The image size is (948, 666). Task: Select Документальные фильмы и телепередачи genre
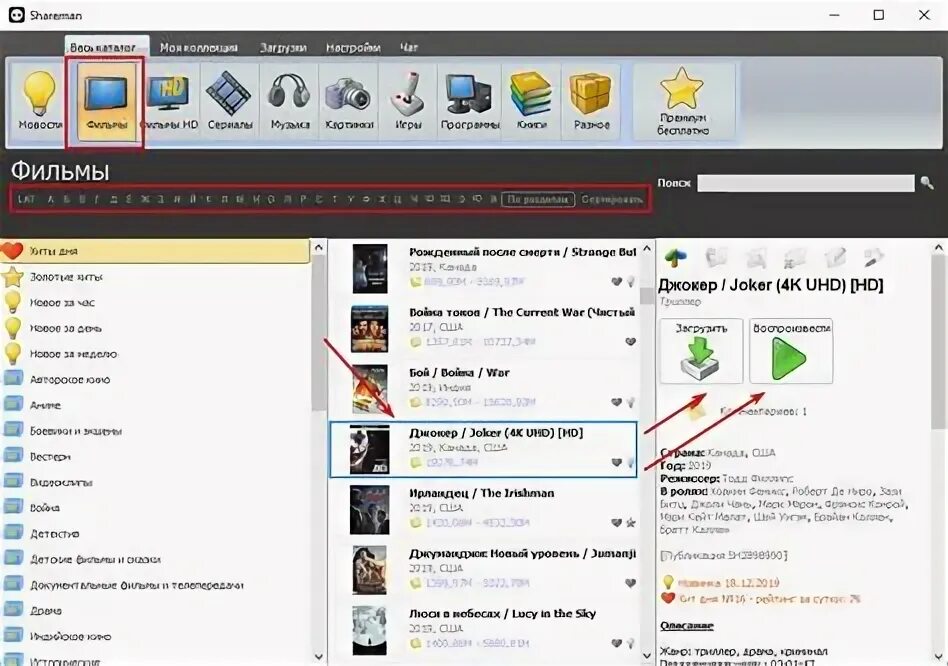coord(137,585)
